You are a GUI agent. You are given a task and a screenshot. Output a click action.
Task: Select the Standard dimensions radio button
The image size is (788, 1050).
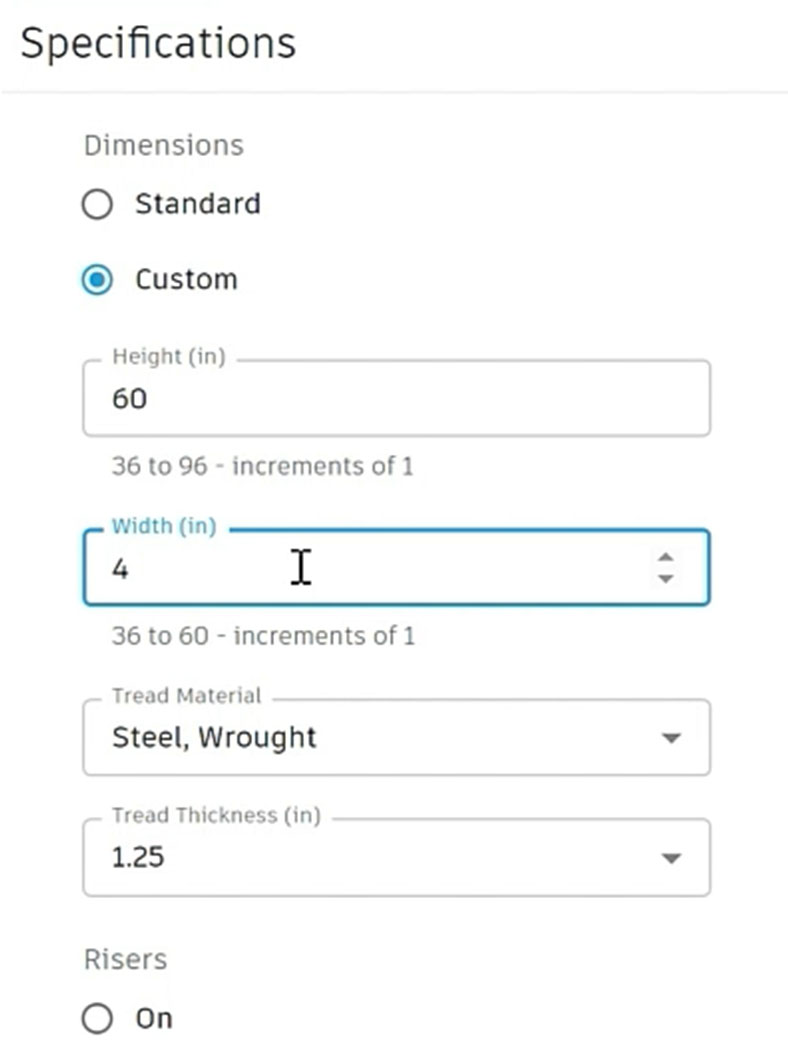pyautogui.click(x=97, y=205)
